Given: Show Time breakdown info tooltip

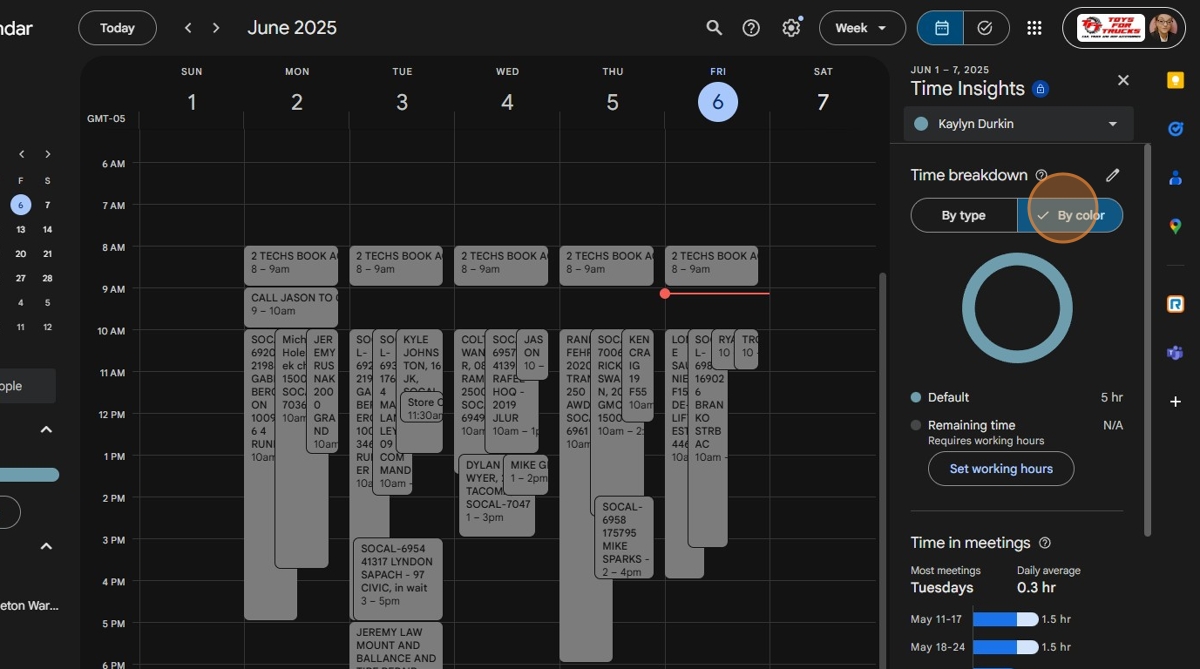Looking at the screenshot, I should coord(1041,175).
